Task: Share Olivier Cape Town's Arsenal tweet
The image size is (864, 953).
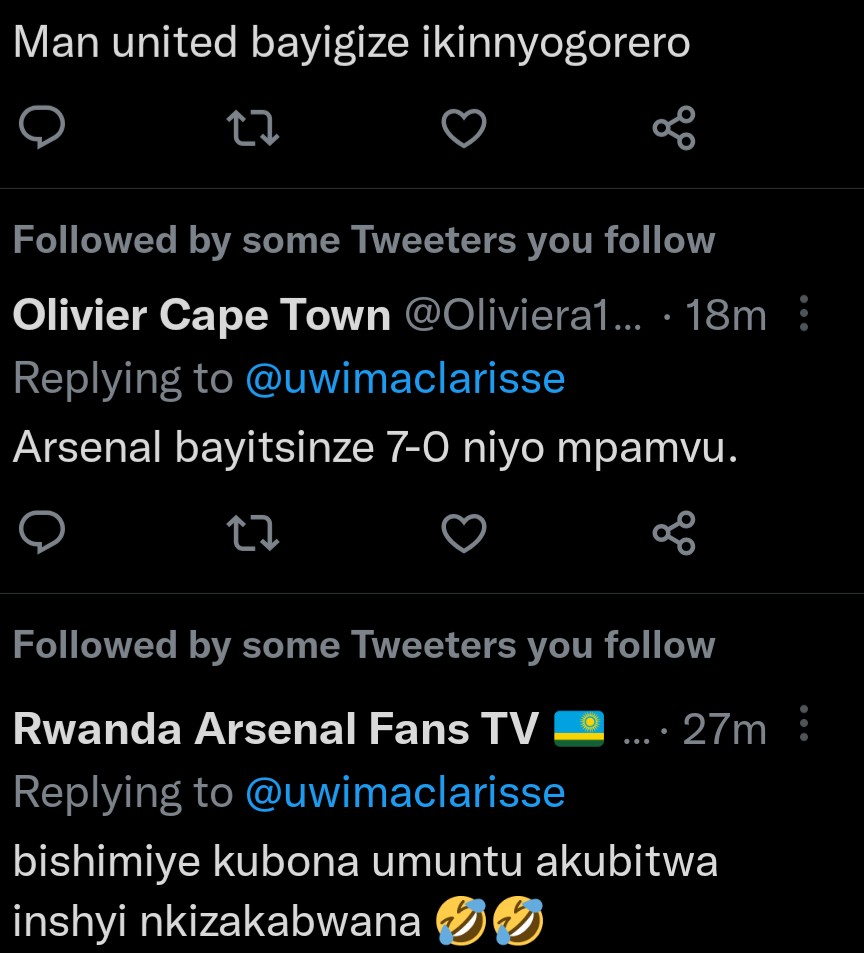Action: tap(673, 533)
